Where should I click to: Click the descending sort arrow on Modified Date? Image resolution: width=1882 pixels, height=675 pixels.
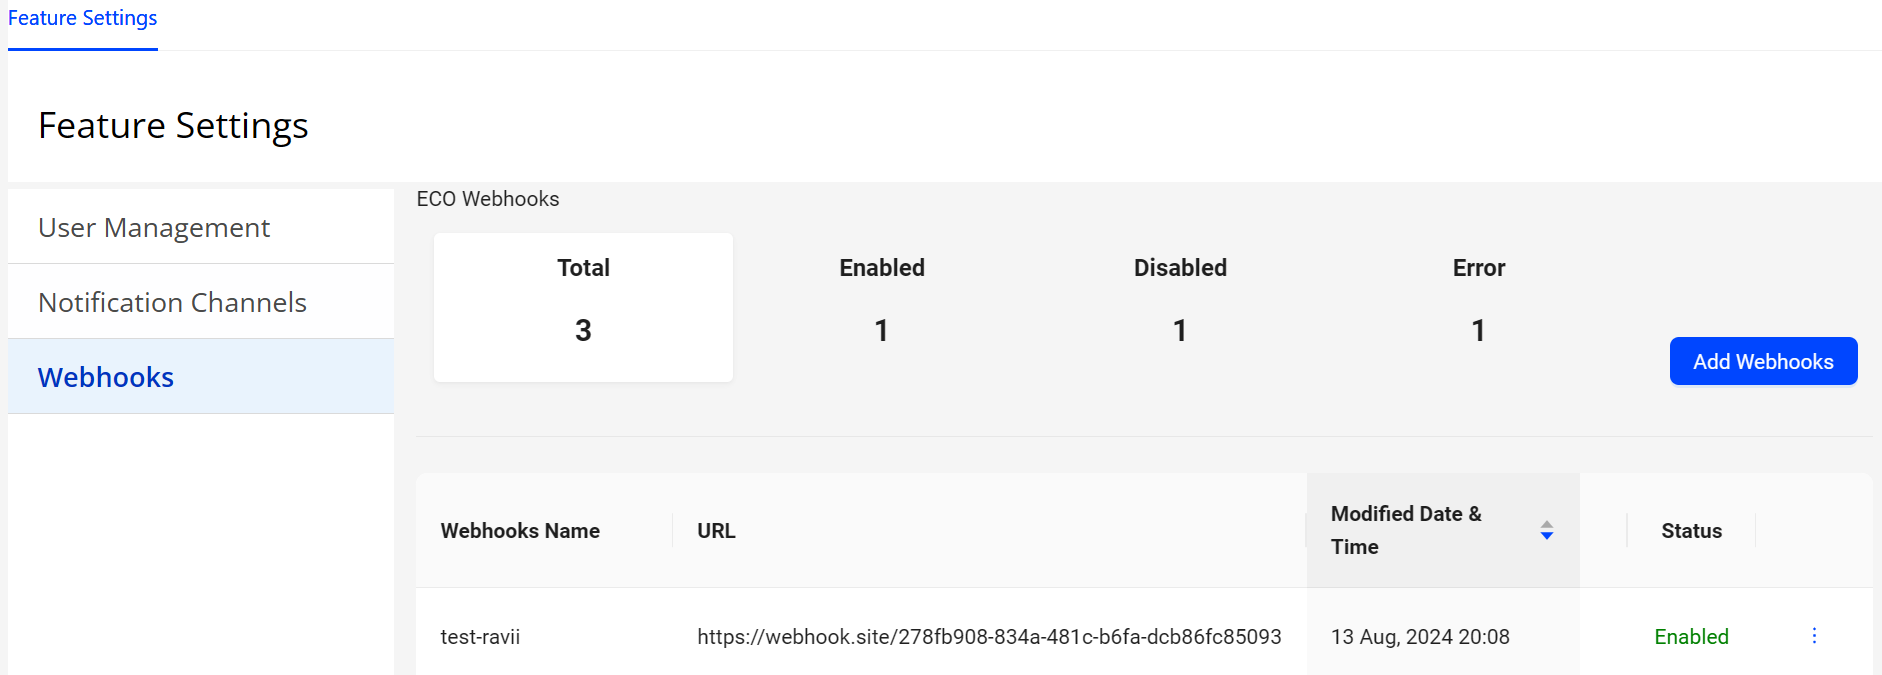tap(1547, 537)
